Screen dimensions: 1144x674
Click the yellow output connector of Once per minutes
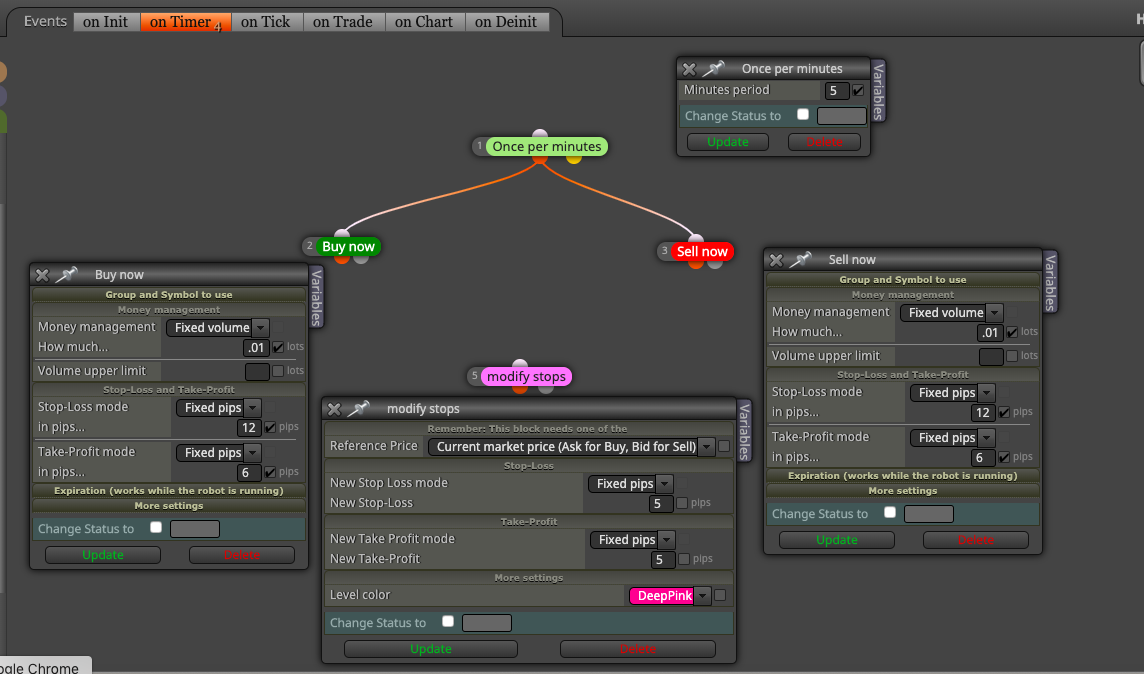point(574,158)
